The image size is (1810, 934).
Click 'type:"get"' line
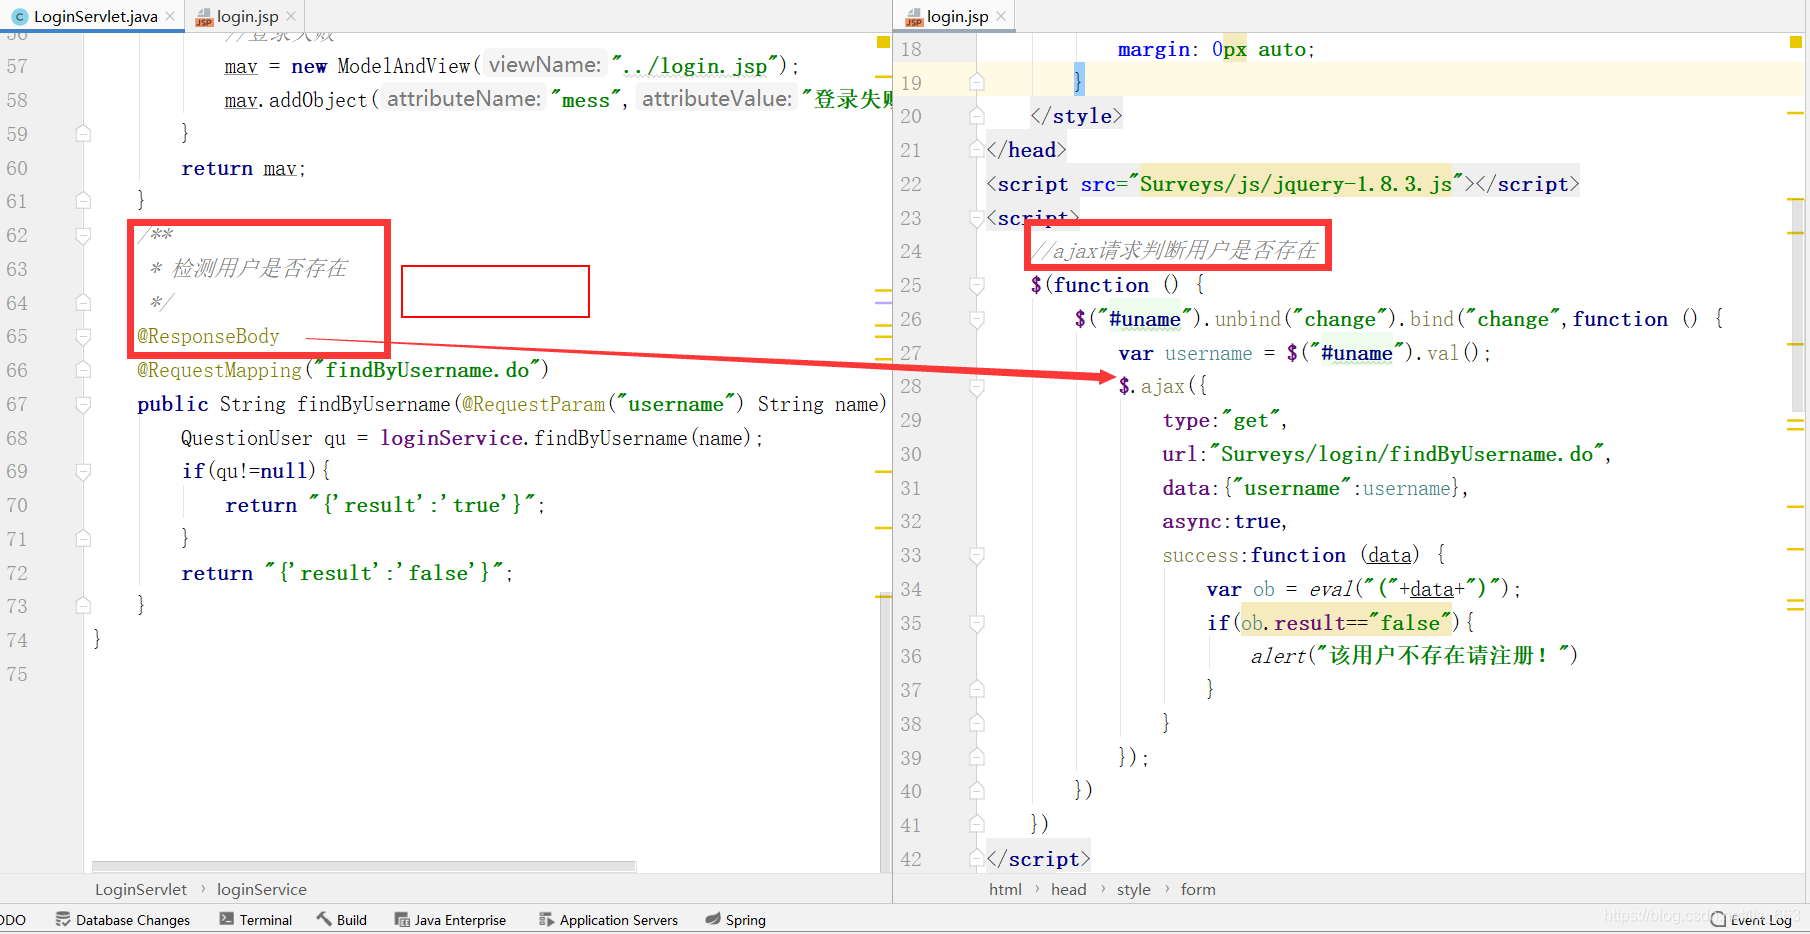point(1225,420)
